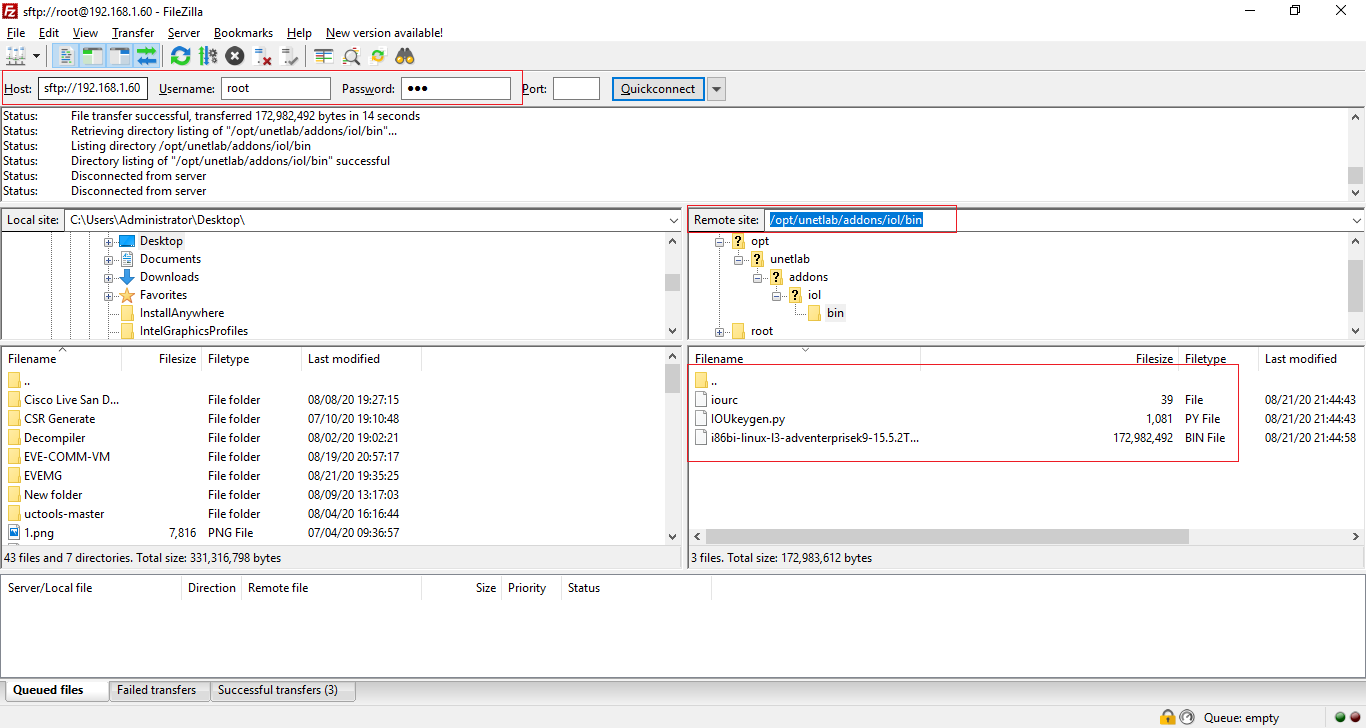This screenshot has width=1366, height=728.
Task: Click the padlock encryption icon in status bar
Action: click(x=1167, y=717)
